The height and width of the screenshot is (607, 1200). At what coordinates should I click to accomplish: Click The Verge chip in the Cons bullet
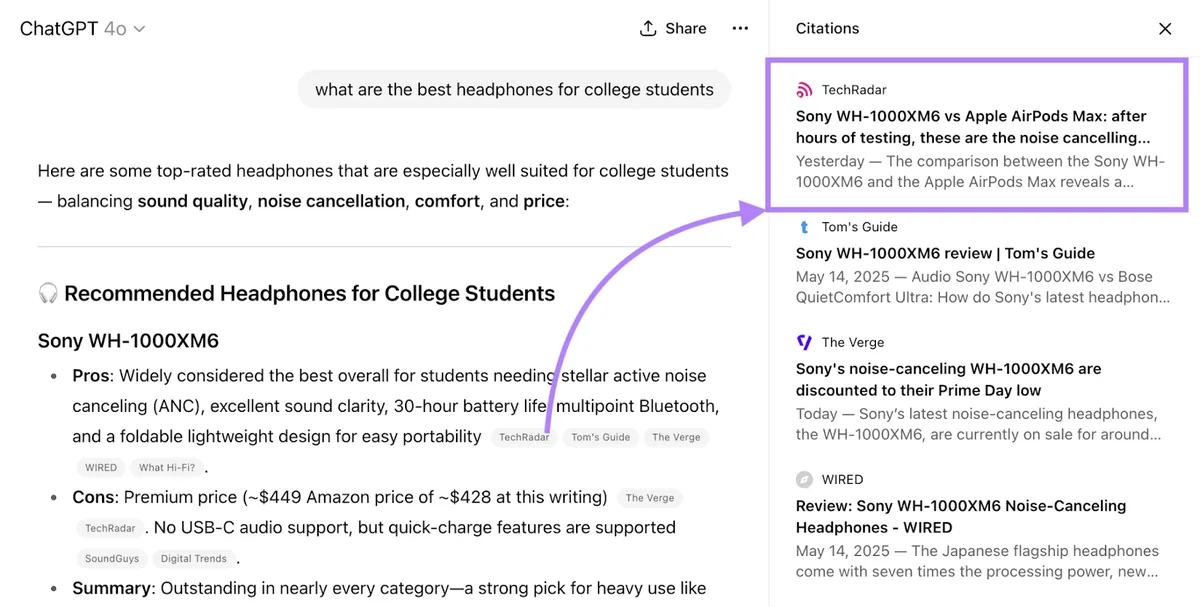tap(650, 498)
